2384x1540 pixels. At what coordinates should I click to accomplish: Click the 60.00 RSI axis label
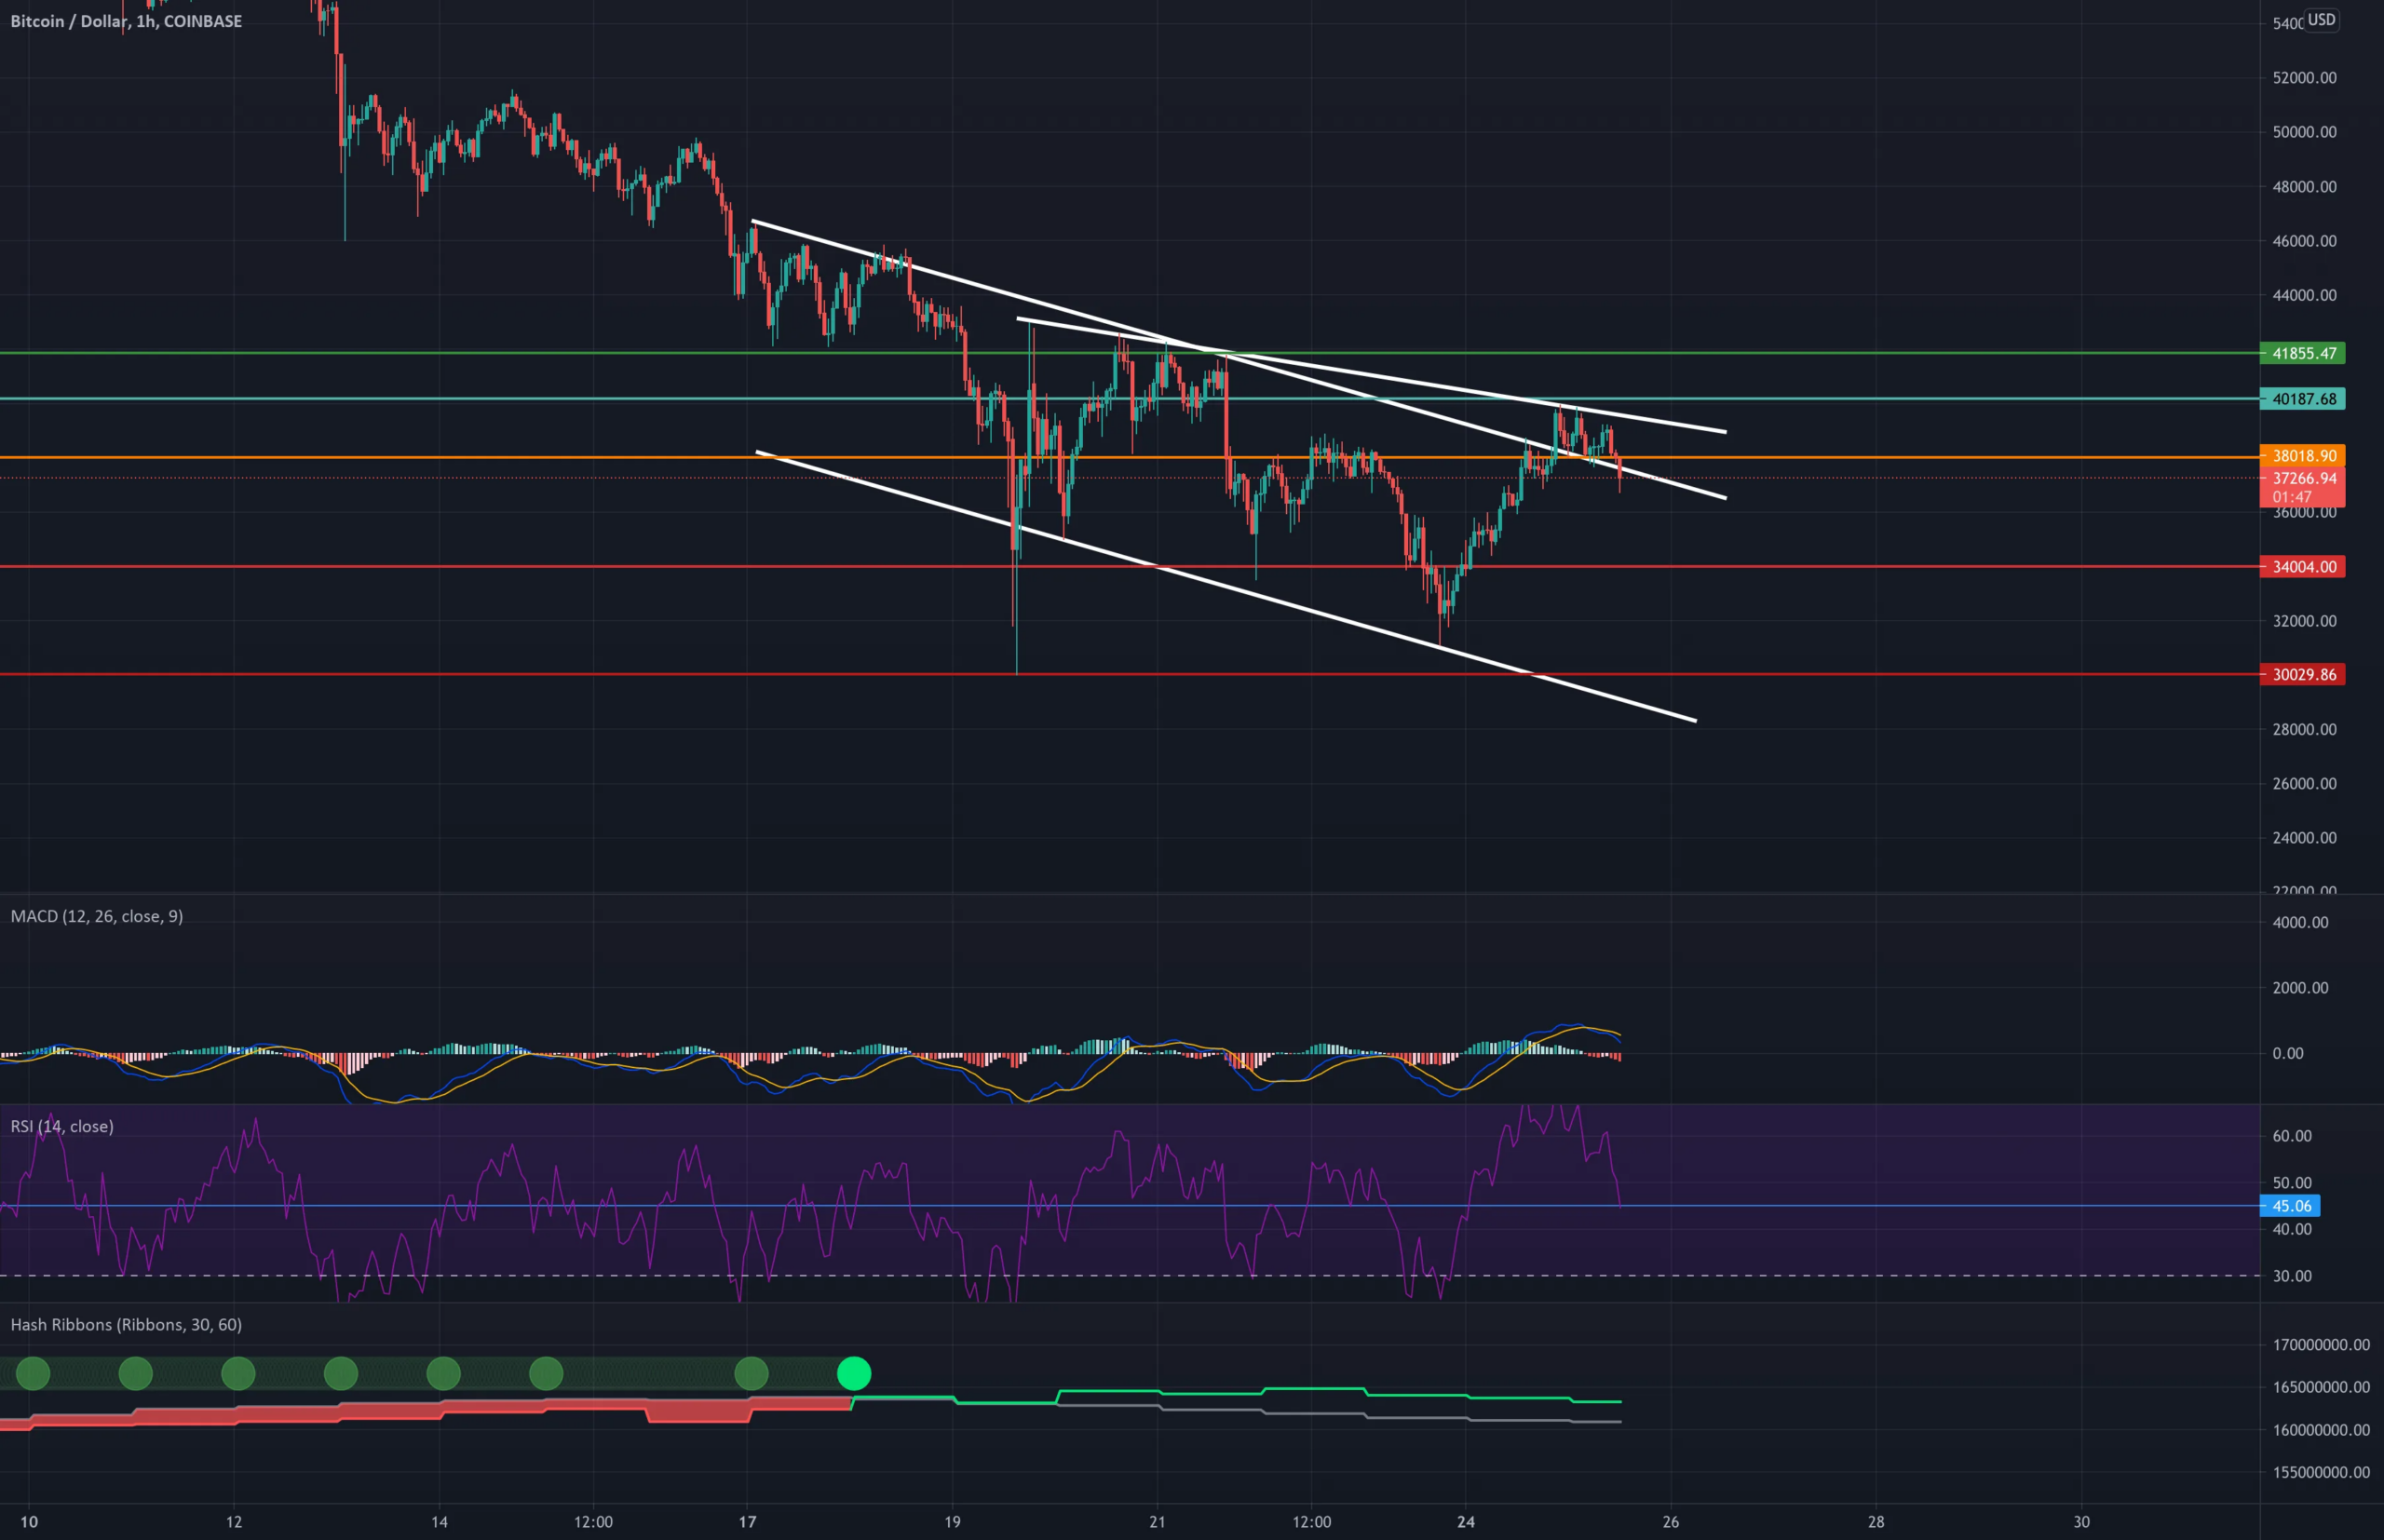point(2292,1136)
